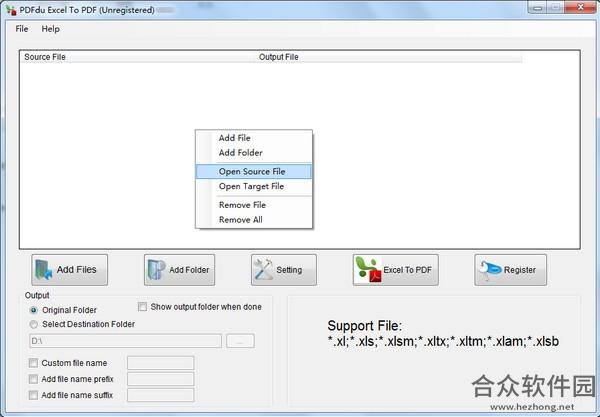The width and height of the screenshot is (600, 417).
Task: Select Open Source File menu entry
Action: [254, 171]
